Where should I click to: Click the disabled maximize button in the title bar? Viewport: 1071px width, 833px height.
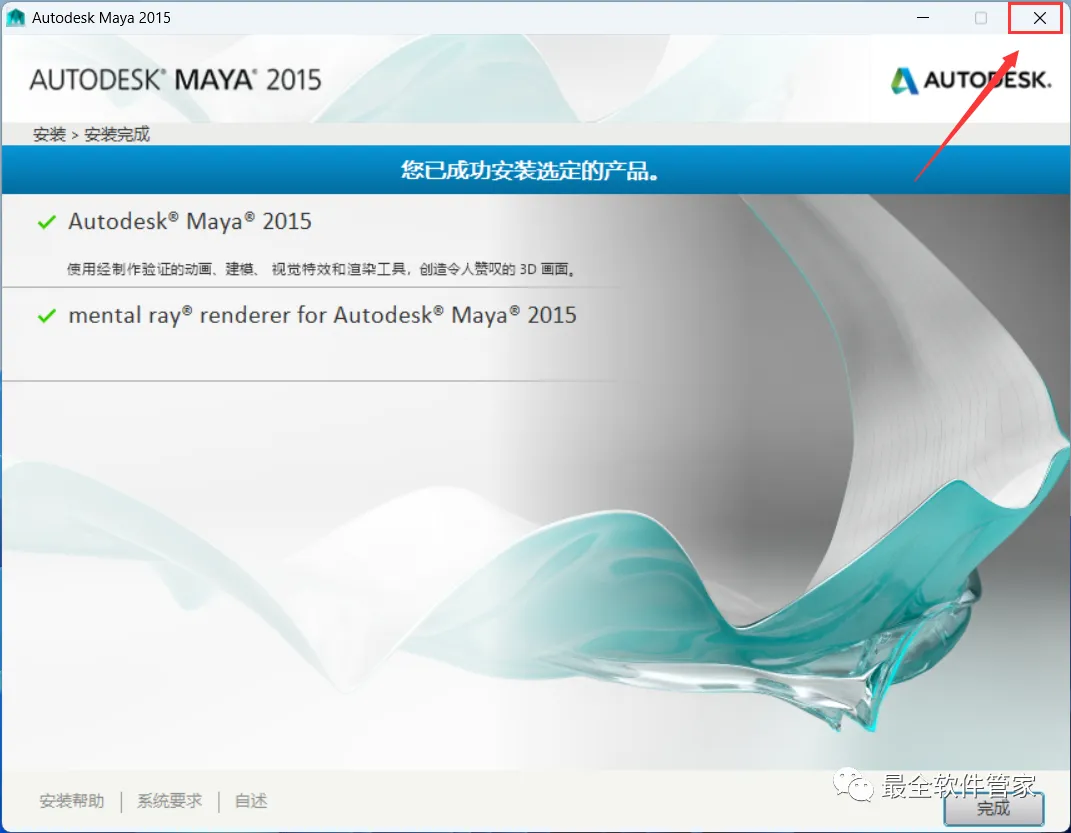point(981,18)
